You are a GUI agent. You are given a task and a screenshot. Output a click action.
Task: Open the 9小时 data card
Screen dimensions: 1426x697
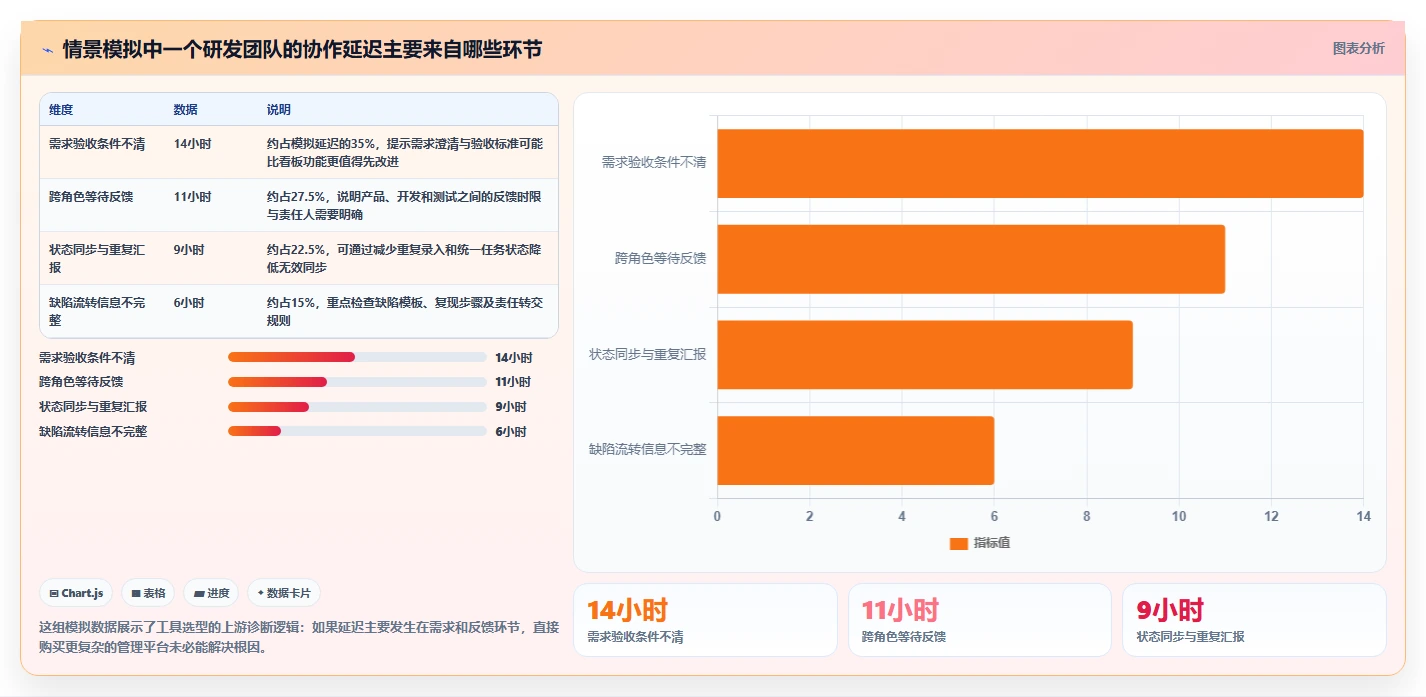tap(1254, 620)
